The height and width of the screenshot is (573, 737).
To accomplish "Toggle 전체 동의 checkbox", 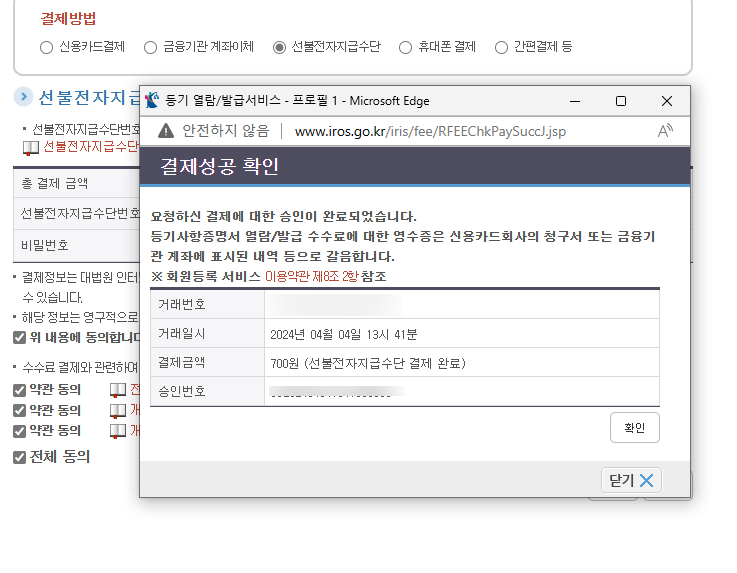I will point(19,457).
